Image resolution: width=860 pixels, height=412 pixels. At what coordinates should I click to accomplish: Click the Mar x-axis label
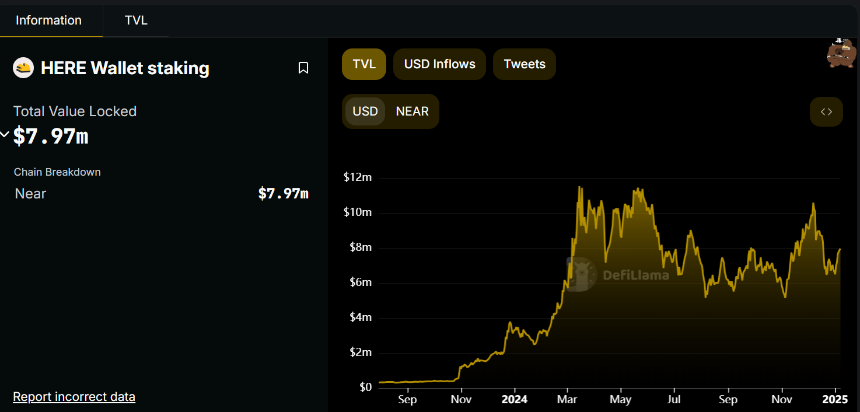(568, 399)
